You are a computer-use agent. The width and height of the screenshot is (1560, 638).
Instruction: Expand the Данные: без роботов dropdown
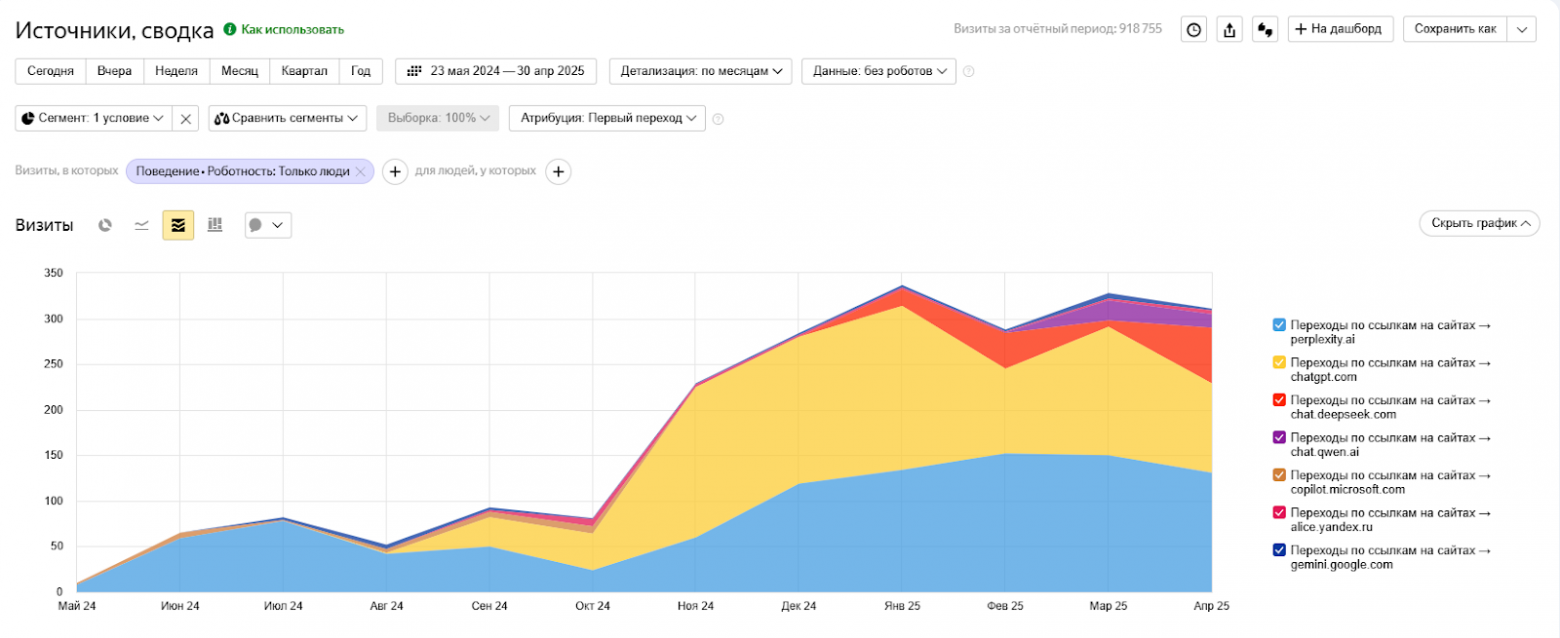(878, 71)
